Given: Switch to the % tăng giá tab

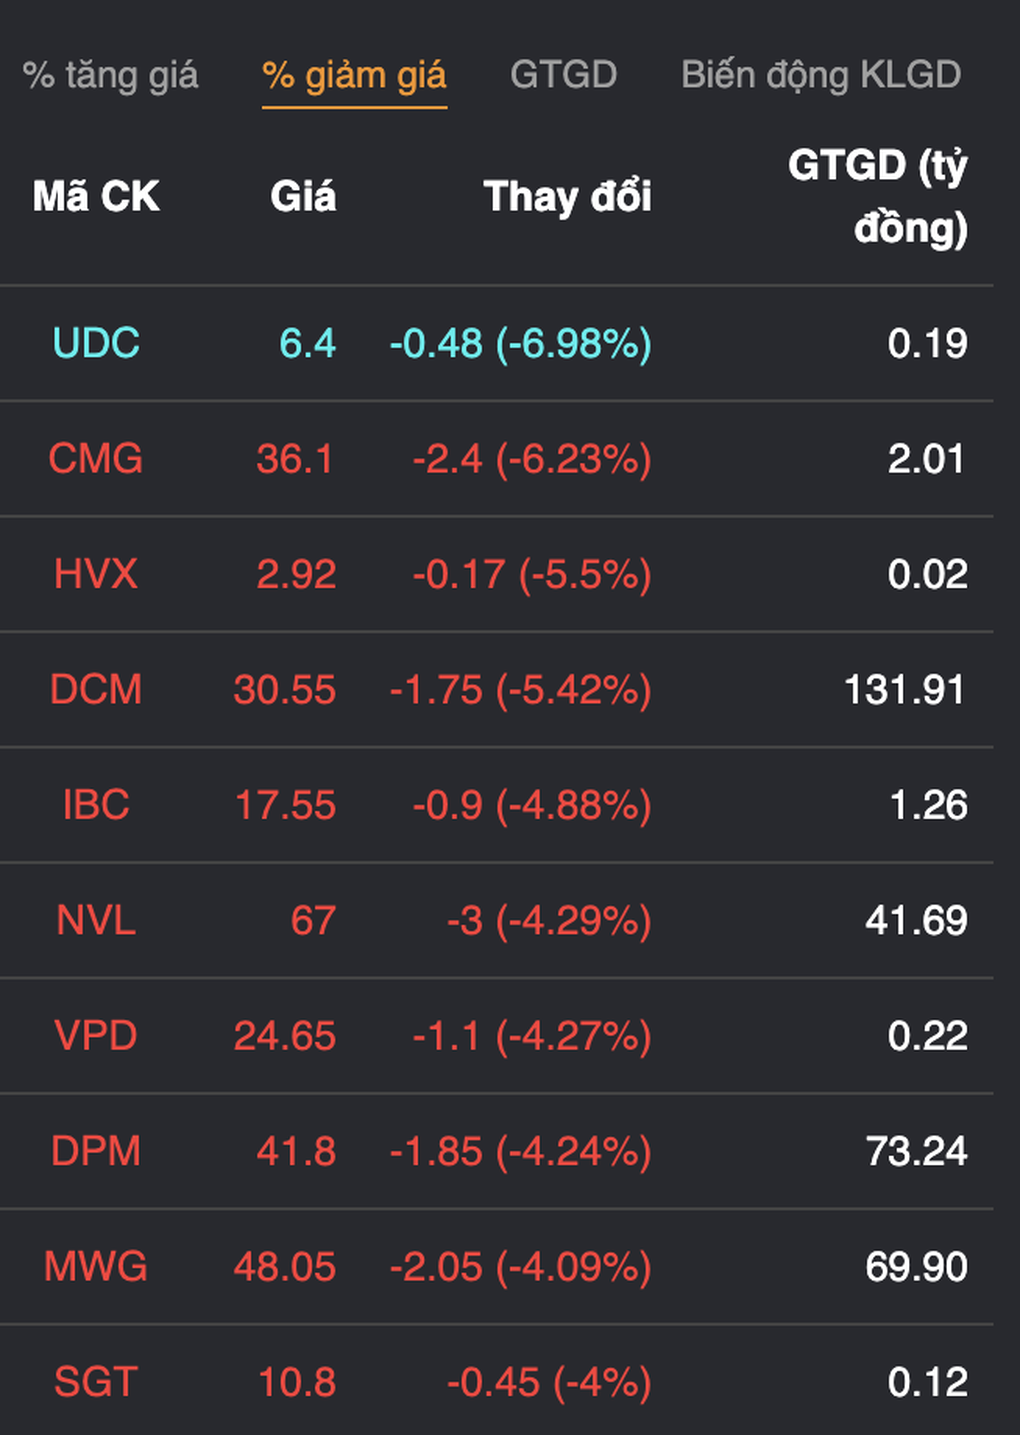Looking at the screenshot, I should pos(110,75).
